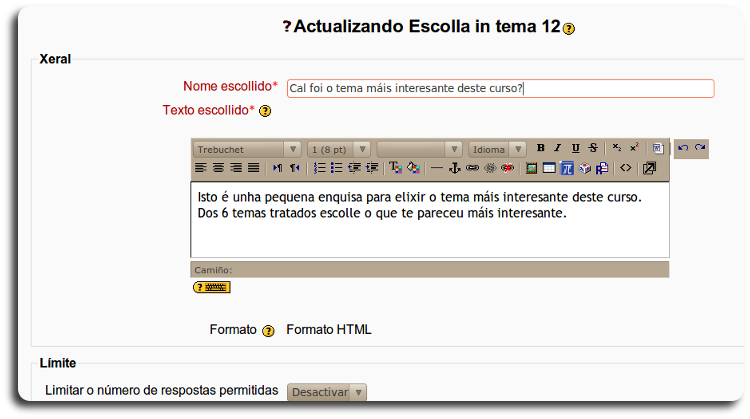Align text to the left
The width and height of the screenshot is (750, 419).
pos(201,168)
